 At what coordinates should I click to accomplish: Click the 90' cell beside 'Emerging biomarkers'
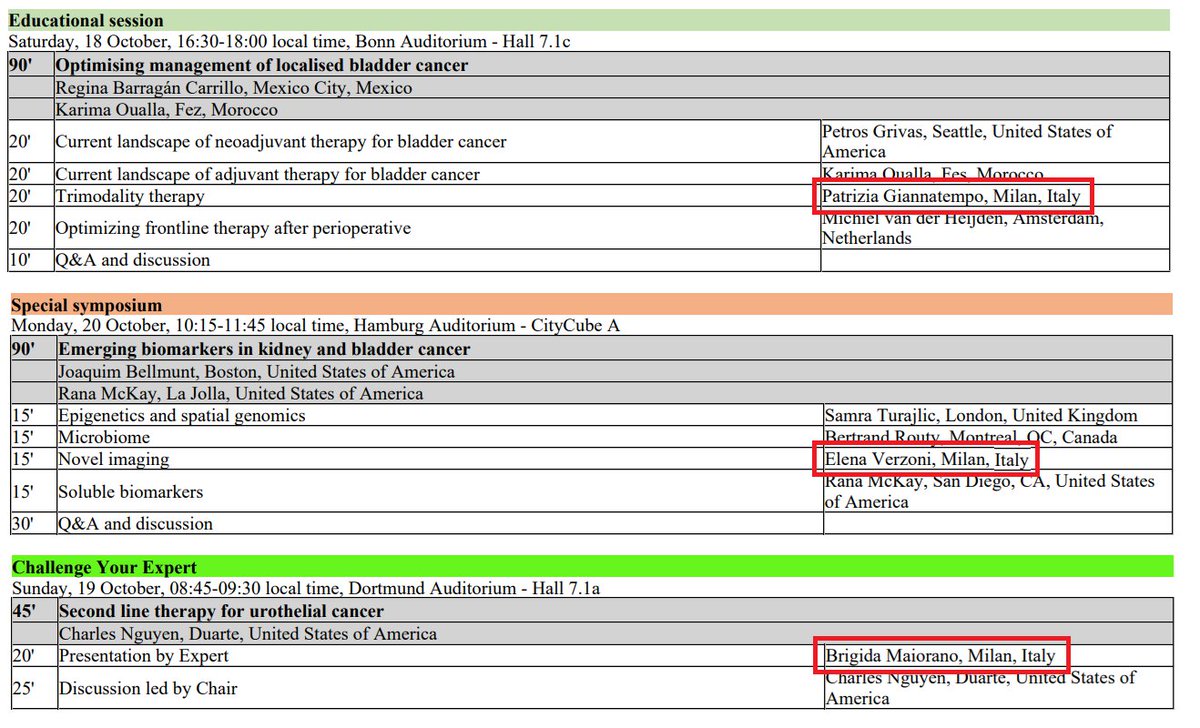coord(32,349)
